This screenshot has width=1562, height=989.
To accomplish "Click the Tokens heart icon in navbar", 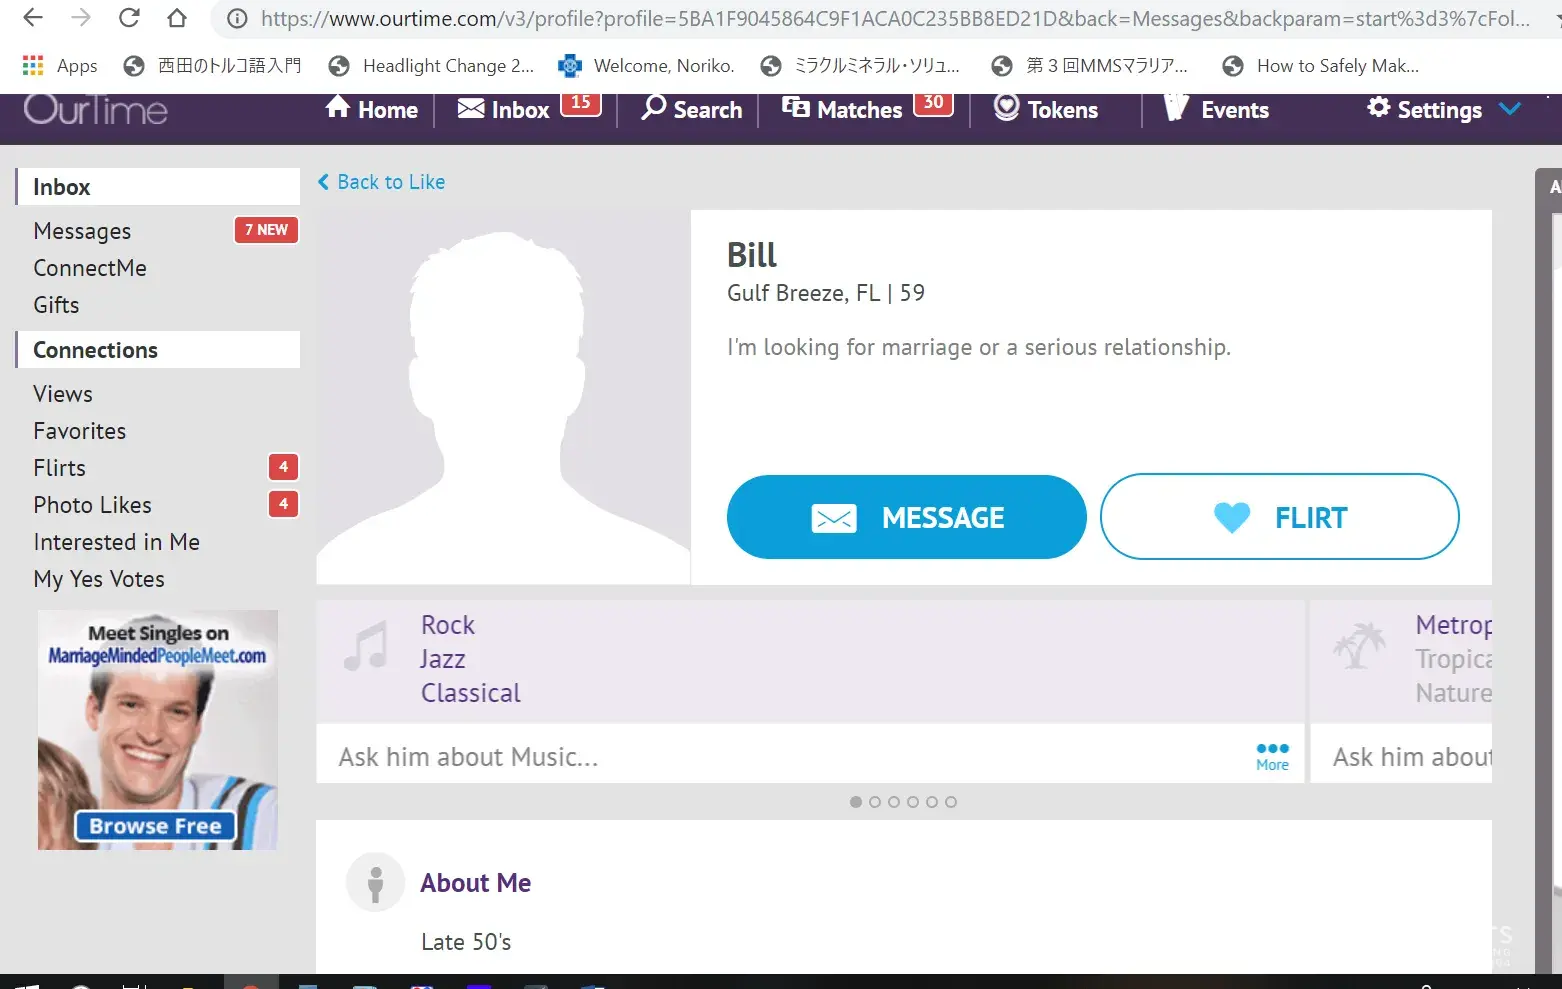I will tap(1006, 108).
